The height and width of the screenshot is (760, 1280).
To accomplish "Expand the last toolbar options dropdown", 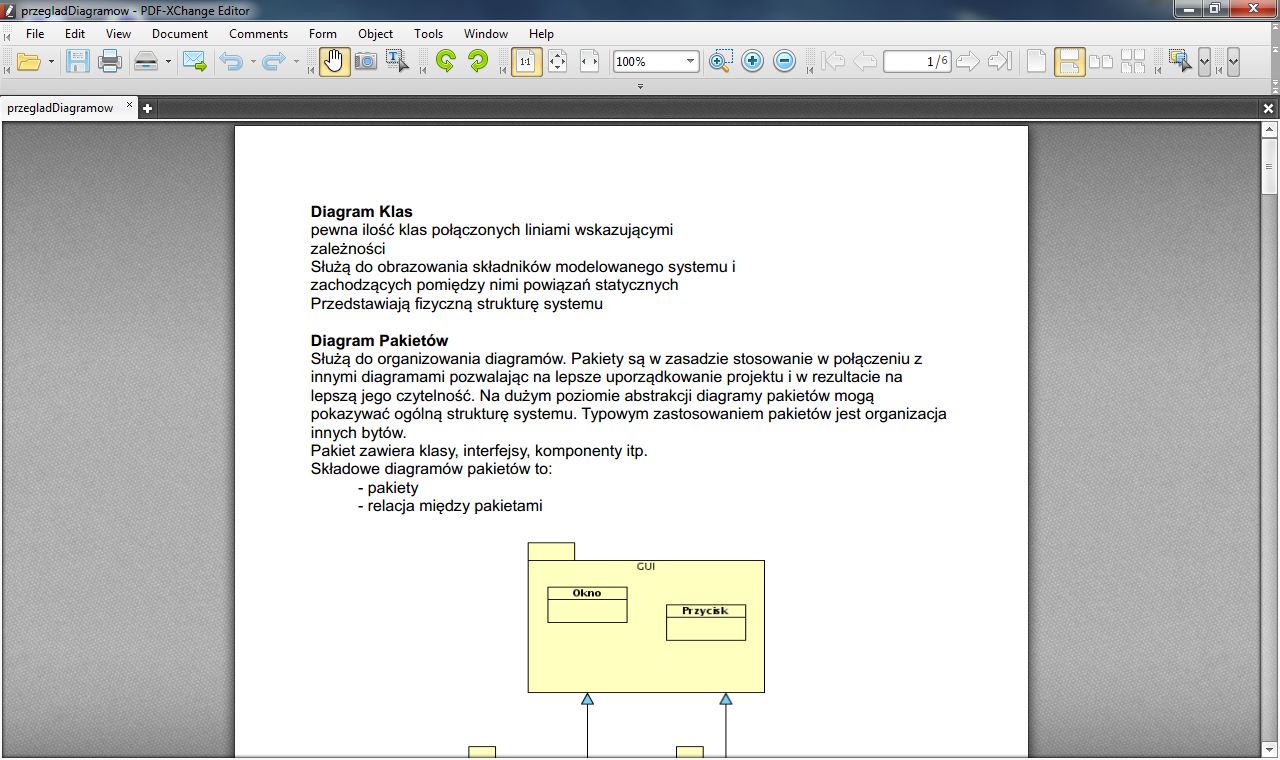I will [1233, 62].
